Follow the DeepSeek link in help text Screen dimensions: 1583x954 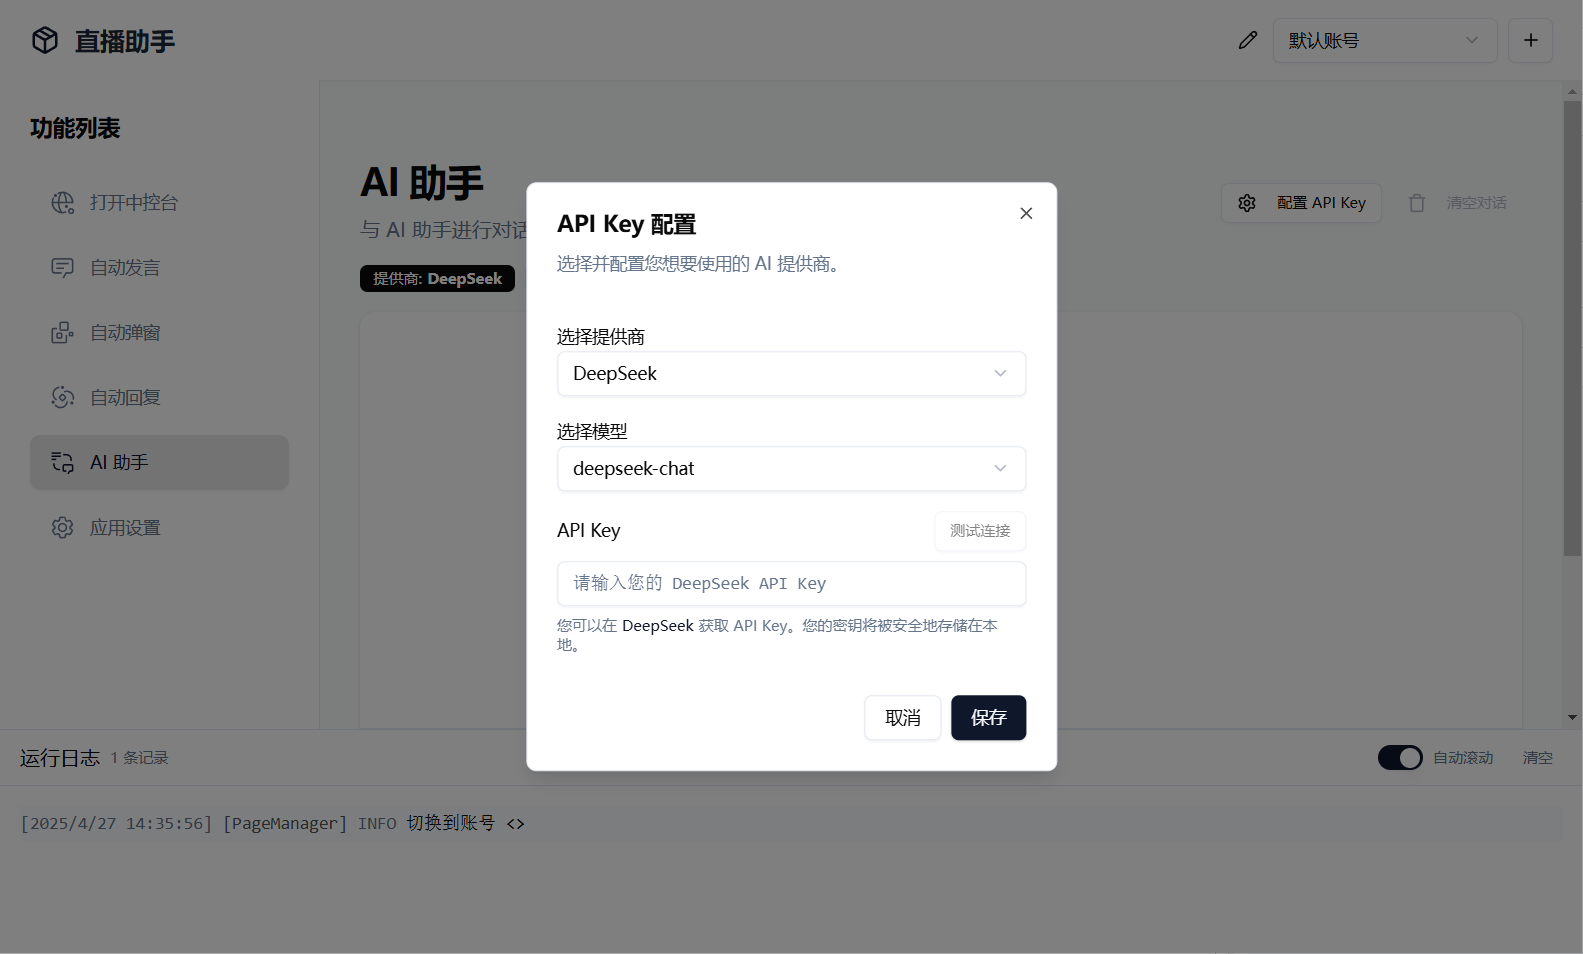(658, 625)
